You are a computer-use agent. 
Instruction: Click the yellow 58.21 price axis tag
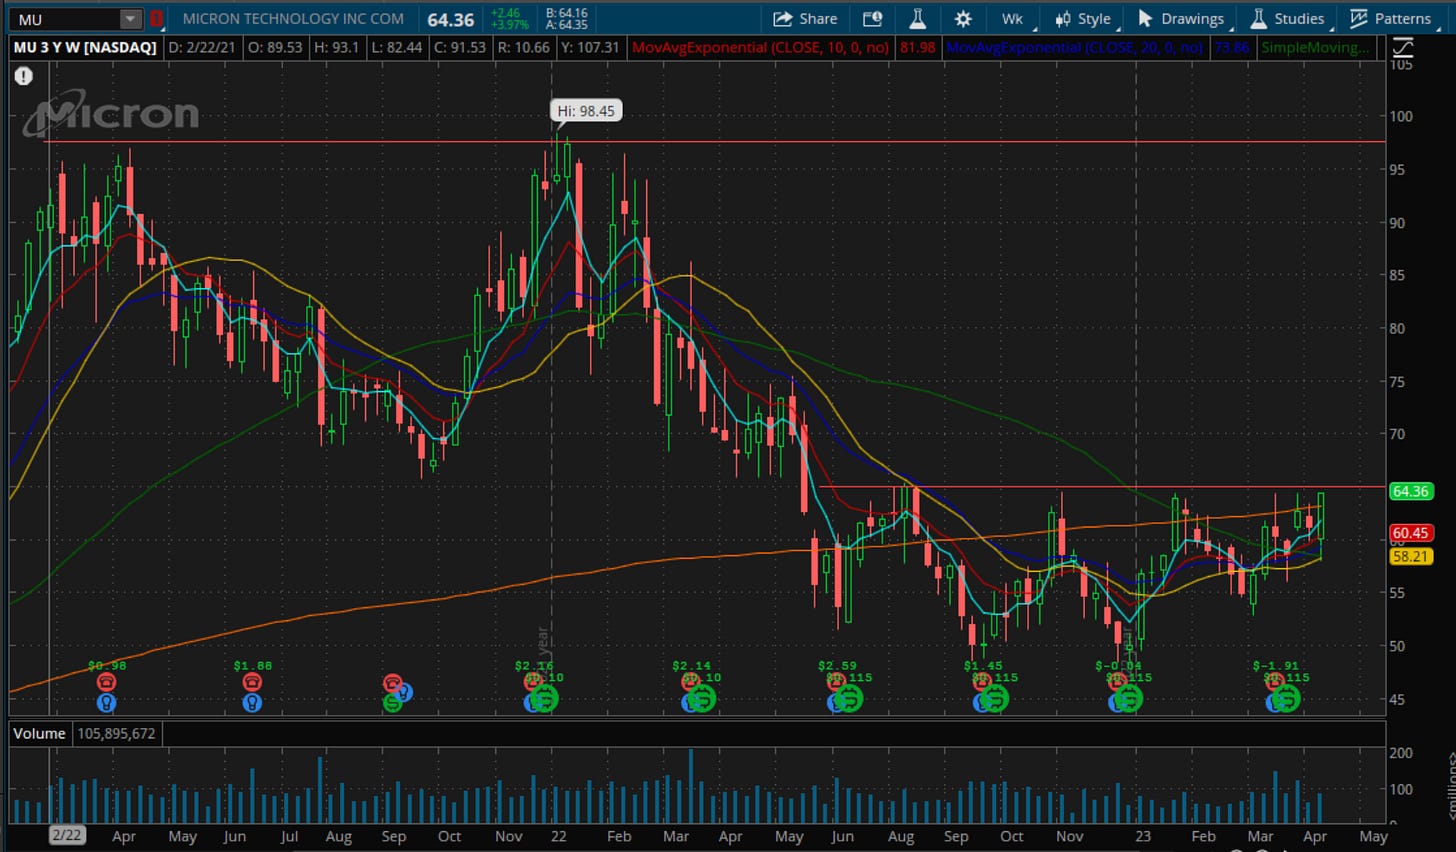[1410, 556]
